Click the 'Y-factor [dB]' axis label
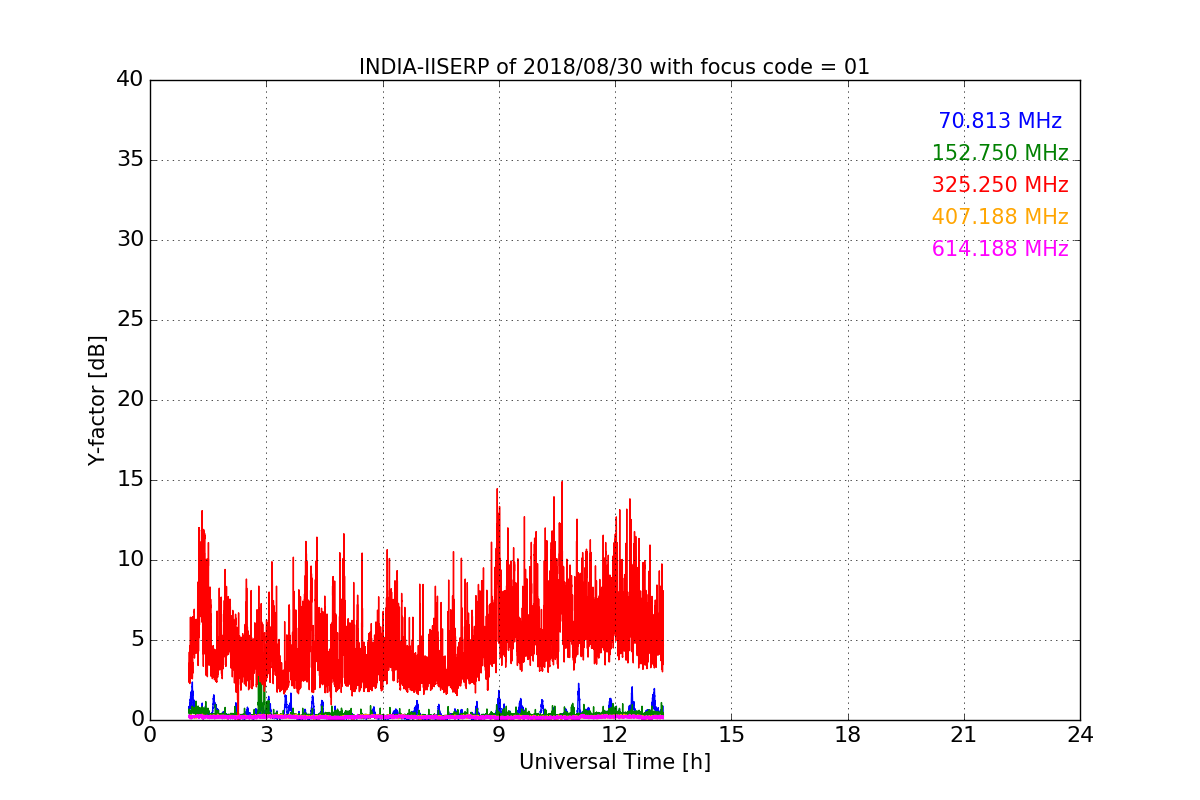1200x800 pixels. [x=97, y=400]
